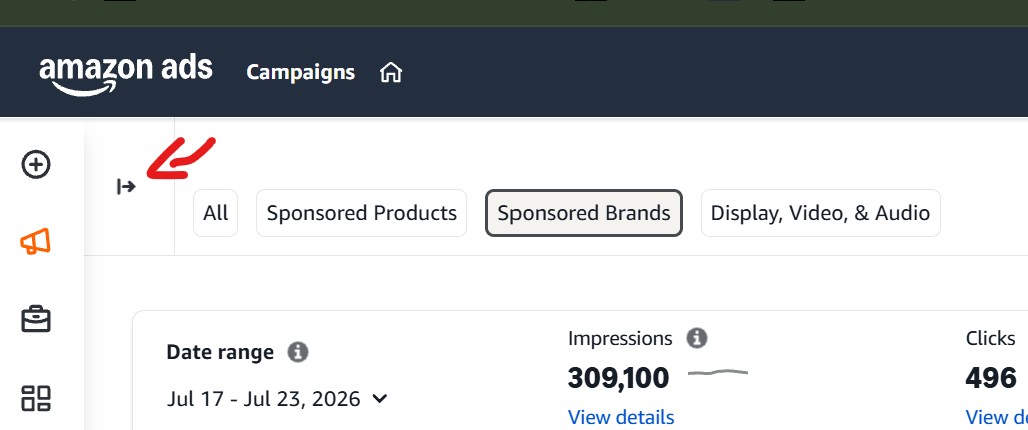Open View details link under Clicks

pos(997,418)
